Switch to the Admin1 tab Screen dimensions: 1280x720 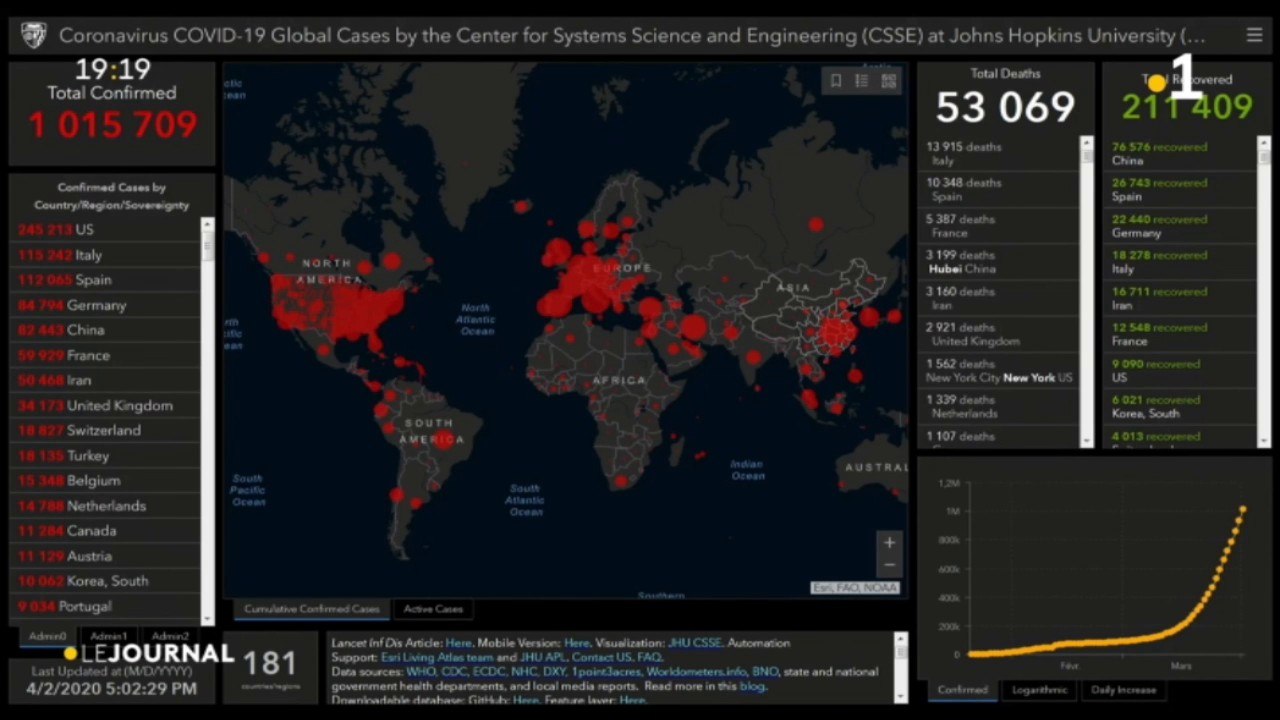point(109,636)
